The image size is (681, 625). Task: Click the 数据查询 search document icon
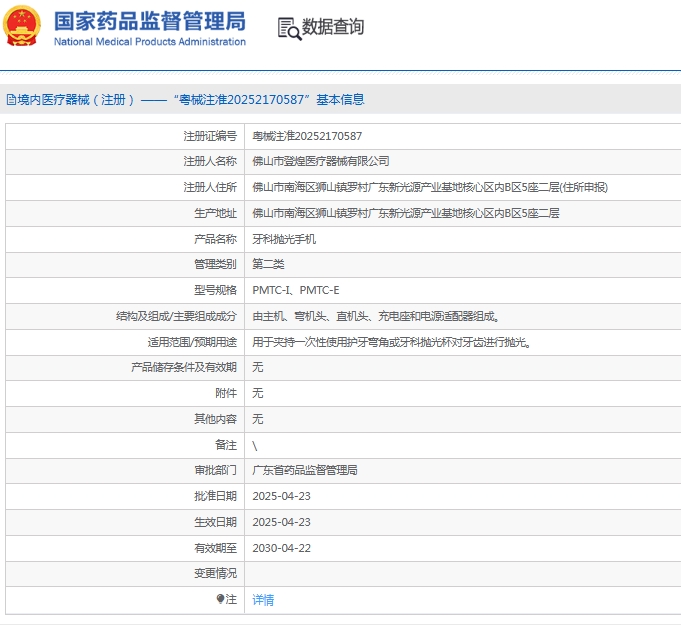tap(289, 29)
